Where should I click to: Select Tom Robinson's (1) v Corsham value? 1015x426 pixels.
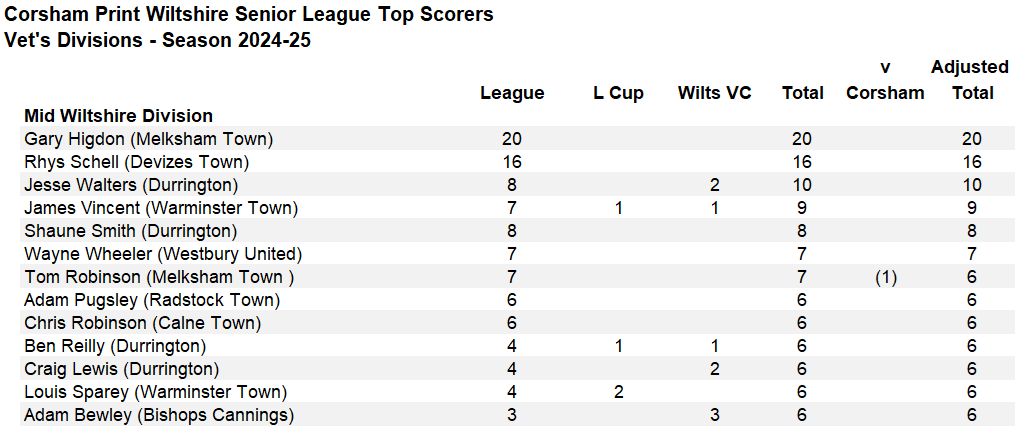click(x=885, y=277)
